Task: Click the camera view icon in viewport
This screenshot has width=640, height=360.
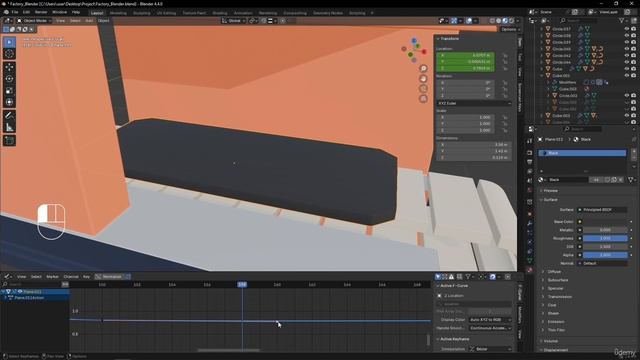Action: click(x=423, y=89)
